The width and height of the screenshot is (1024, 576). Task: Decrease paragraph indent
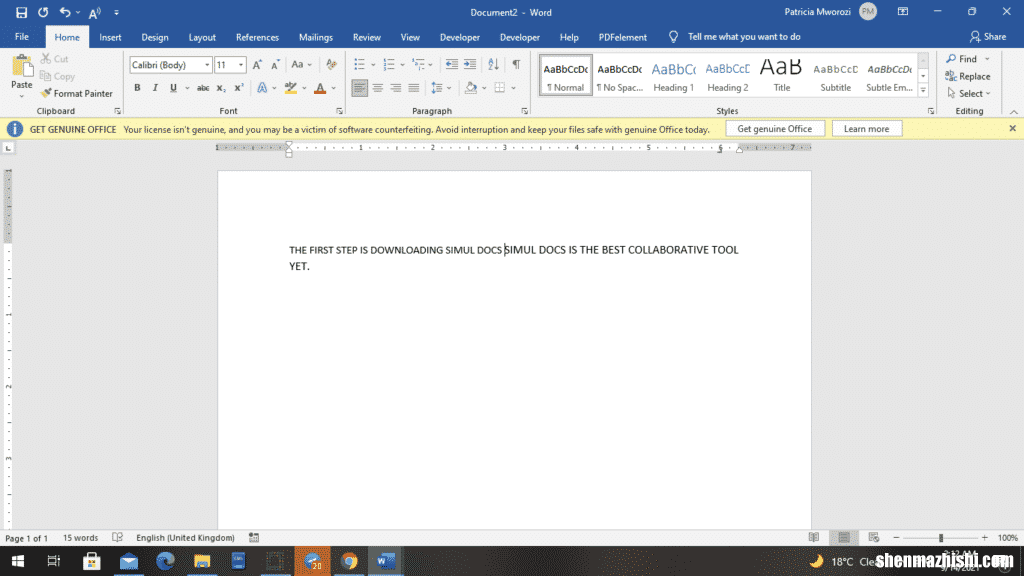451,64
